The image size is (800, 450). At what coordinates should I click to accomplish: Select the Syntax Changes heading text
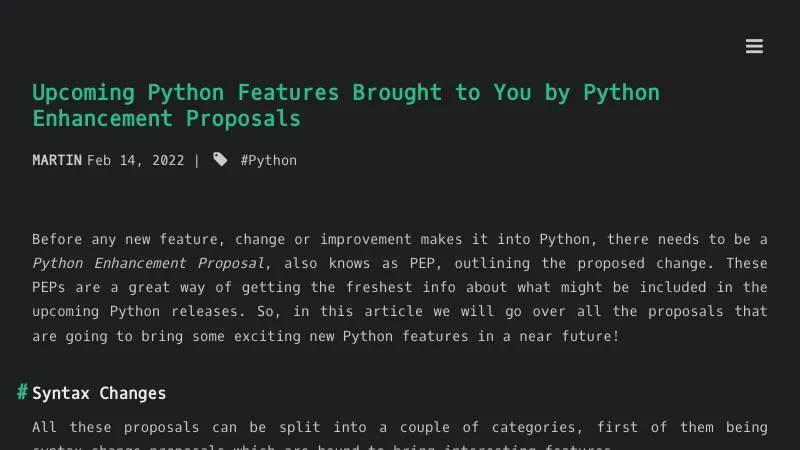coord(99,393)
